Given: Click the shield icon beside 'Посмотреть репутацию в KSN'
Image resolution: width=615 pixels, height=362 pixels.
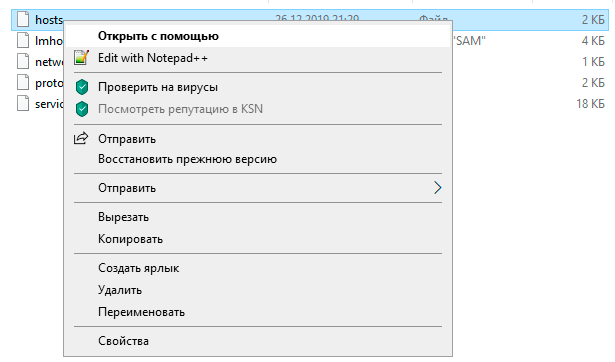Looking at the screenshot, I should 82,109.
